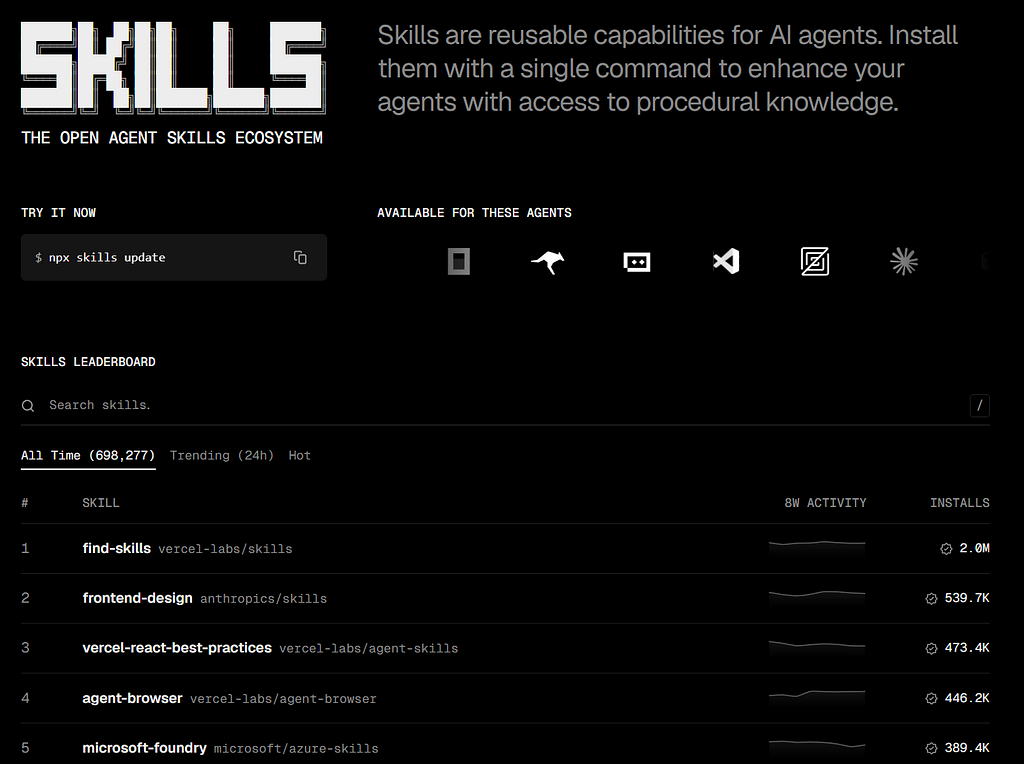Open the Hot tab

(300, 456)
